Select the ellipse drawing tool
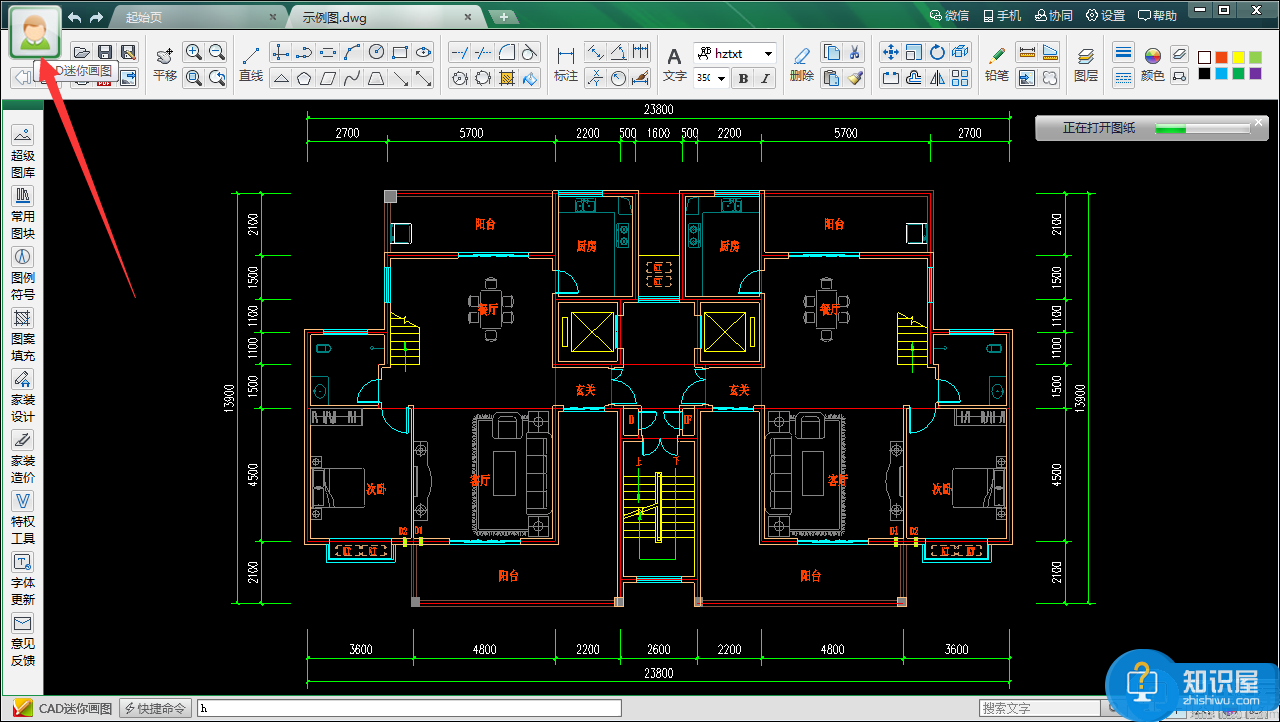Image resolution: width=1280 pixels, height=722 pixels. tap(424, 52)
